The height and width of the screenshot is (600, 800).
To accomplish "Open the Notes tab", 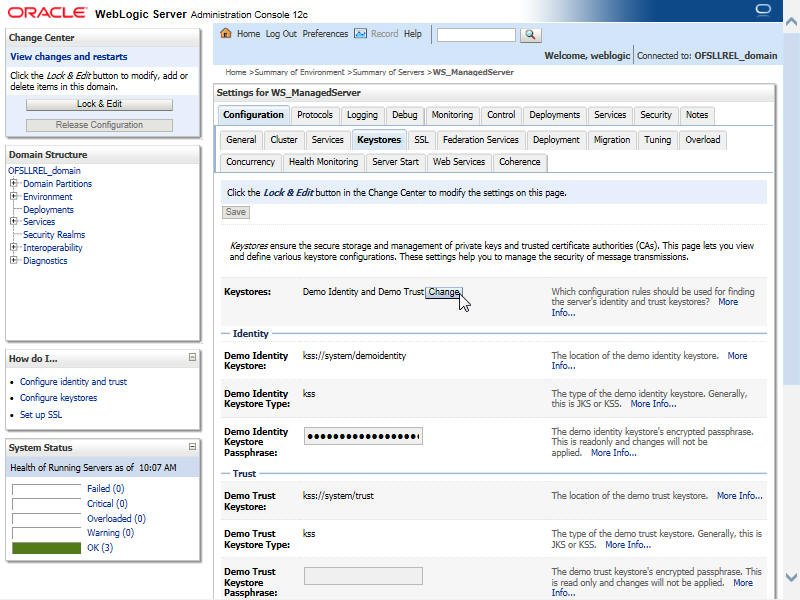I will pos(696,115).
